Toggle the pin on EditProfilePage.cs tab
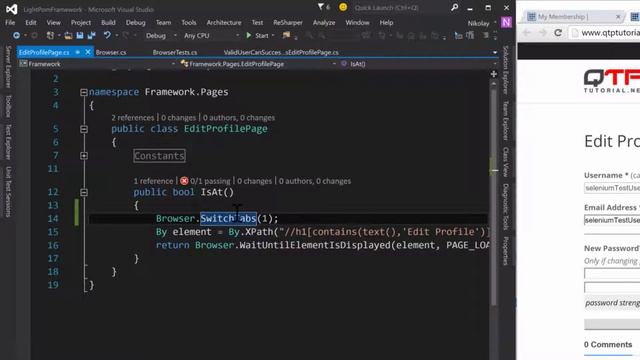640x360 pixels. (x=78, y=52)
